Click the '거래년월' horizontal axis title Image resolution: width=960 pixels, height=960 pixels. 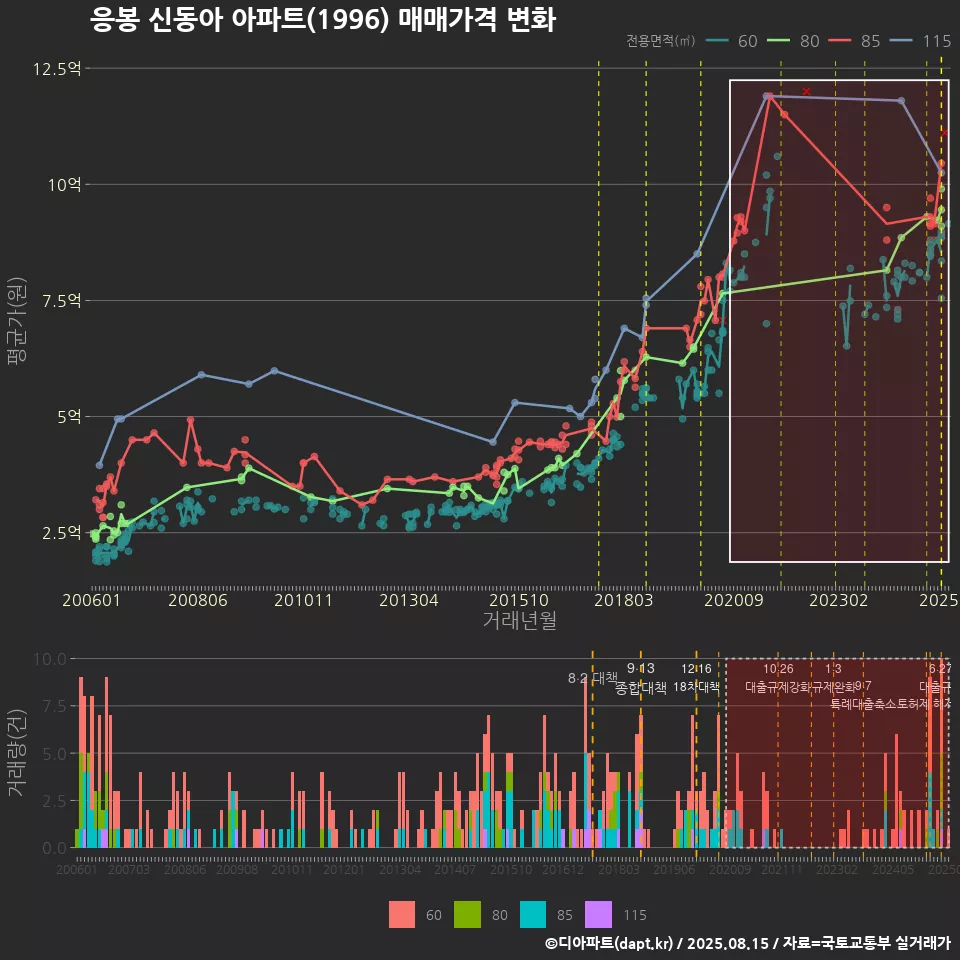point(520,620)
